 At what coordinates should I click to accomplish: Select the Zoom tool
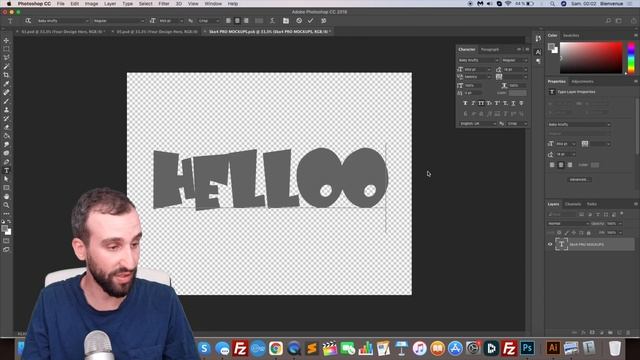(x=6, y=205)
